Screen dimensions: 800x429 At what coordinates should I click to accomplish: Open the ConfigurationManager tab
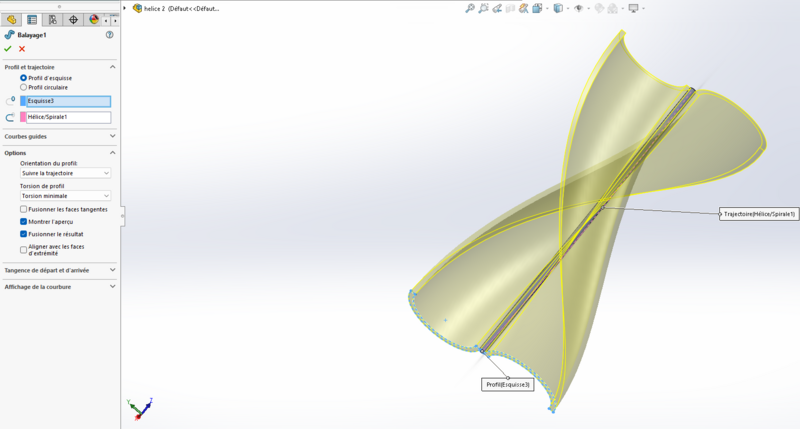pyautogui.click(x=53, y=20)
